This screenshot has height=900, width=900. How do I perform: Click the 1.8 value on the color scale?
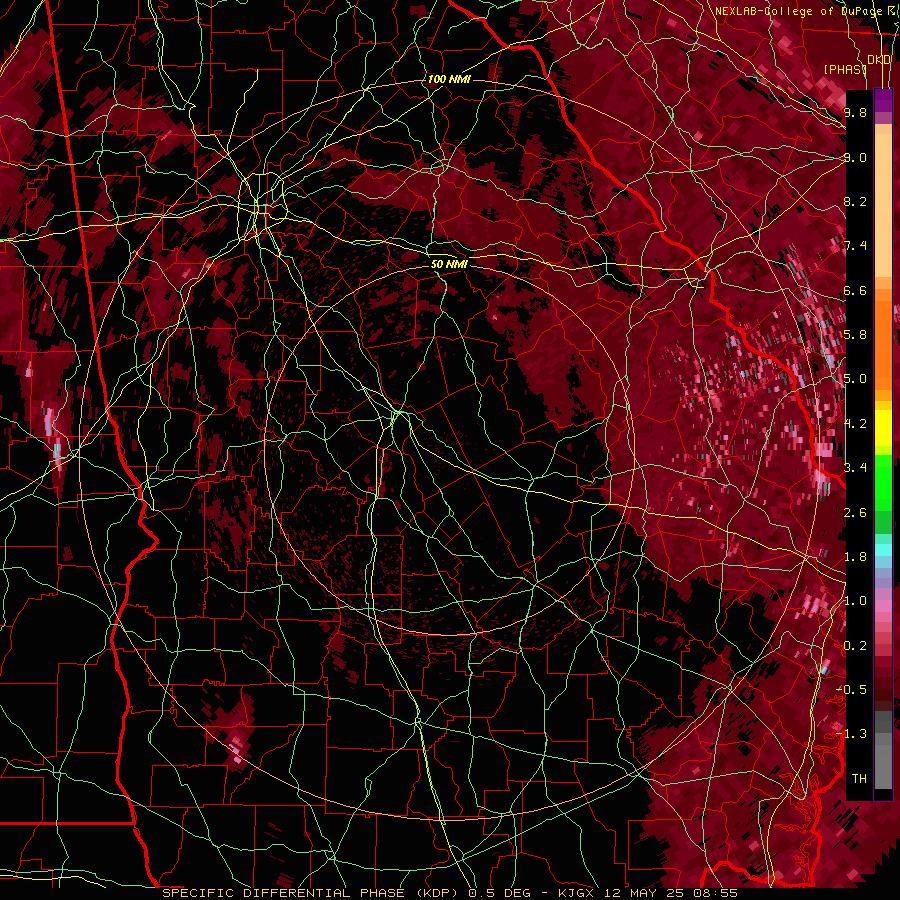(x=855, y=557)
